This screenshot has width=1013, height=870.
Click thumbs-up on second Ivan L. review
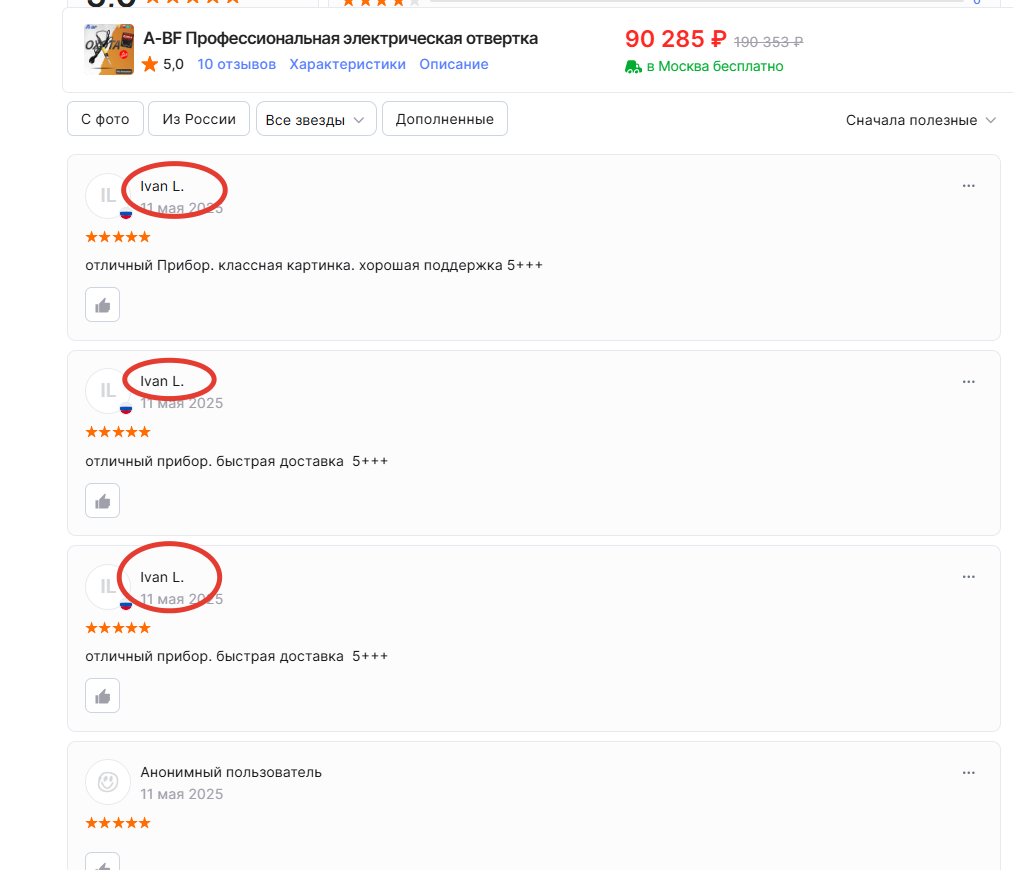click(102, 501)
